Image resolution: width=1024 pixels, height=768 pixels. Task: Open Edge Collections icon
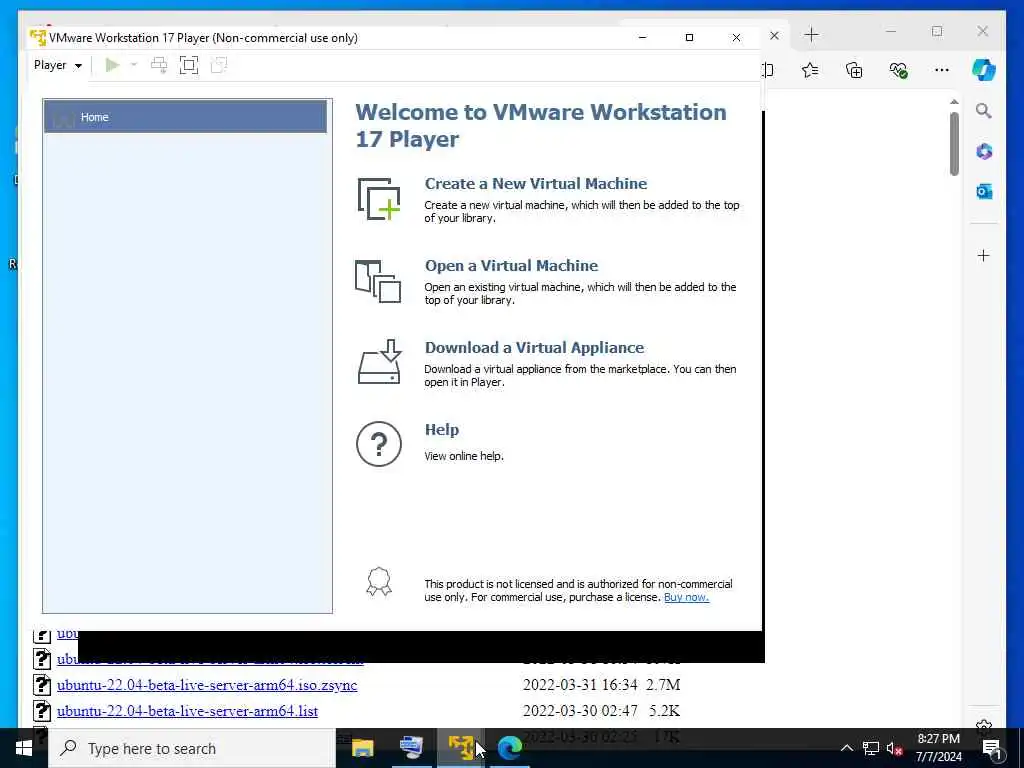coord(854,70)
